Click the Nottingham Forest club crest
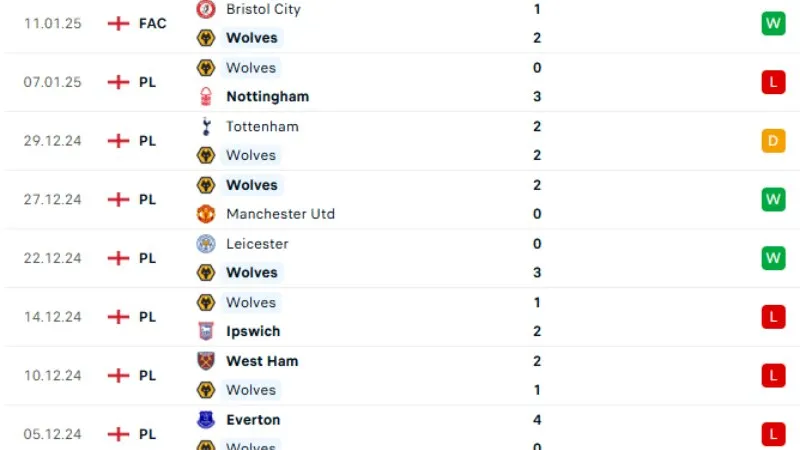This screenshot has height=450, width=800. point(206,97)
